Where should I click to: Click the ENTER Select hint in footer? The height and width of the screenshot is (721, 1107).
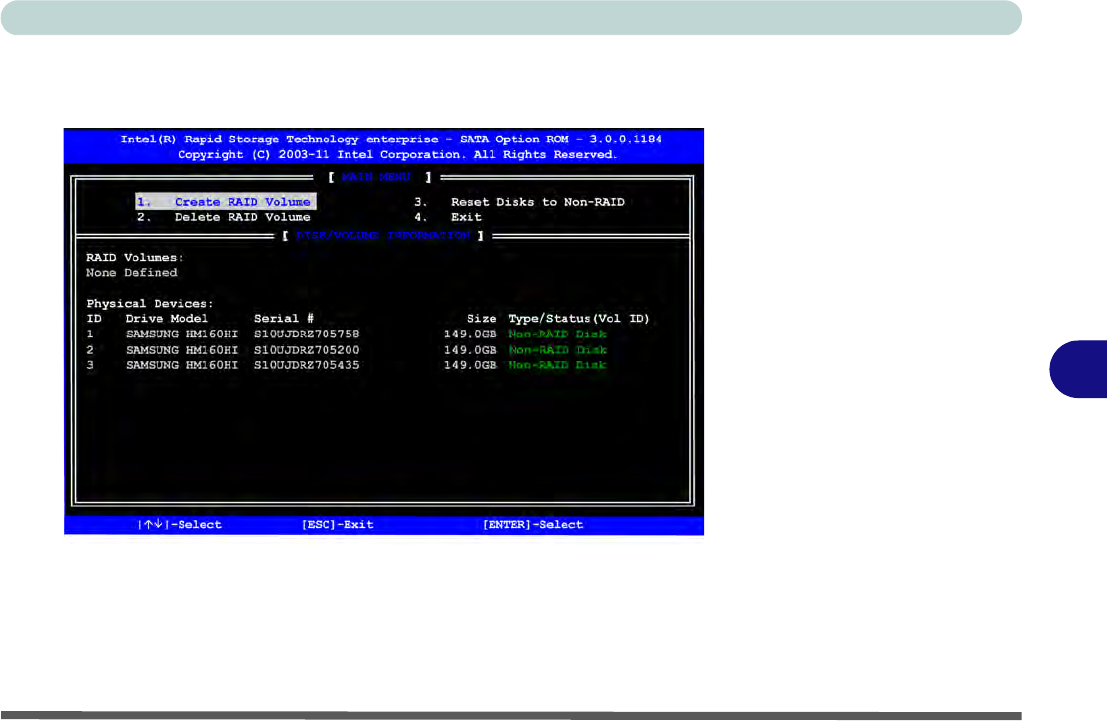pyautogui.click(x=532, y=525)
